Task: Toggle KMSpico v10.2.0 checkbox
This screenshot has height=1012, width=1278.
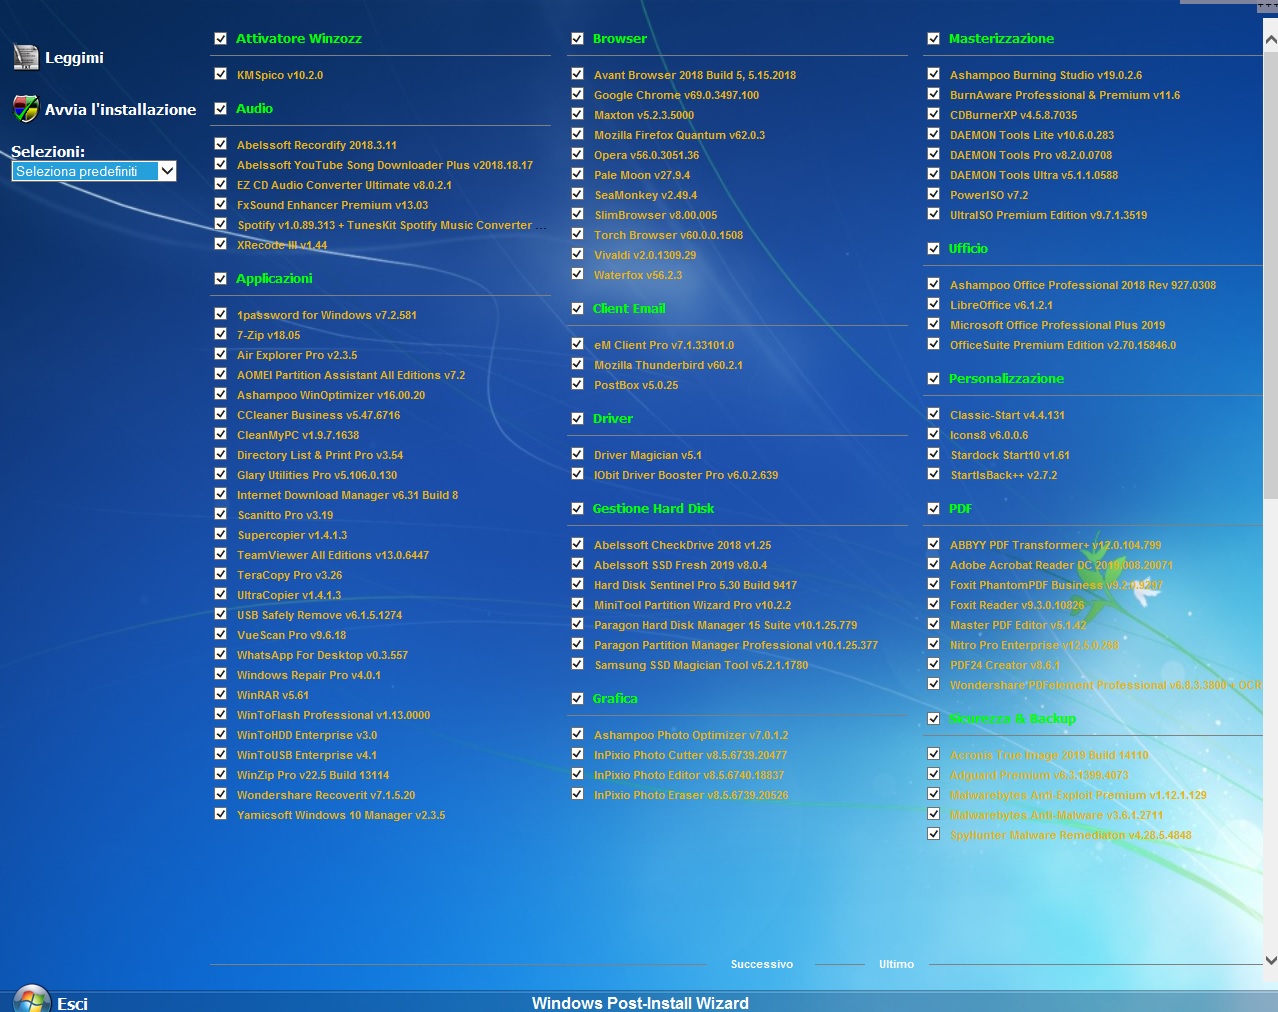Action: [x=221, y=74]
